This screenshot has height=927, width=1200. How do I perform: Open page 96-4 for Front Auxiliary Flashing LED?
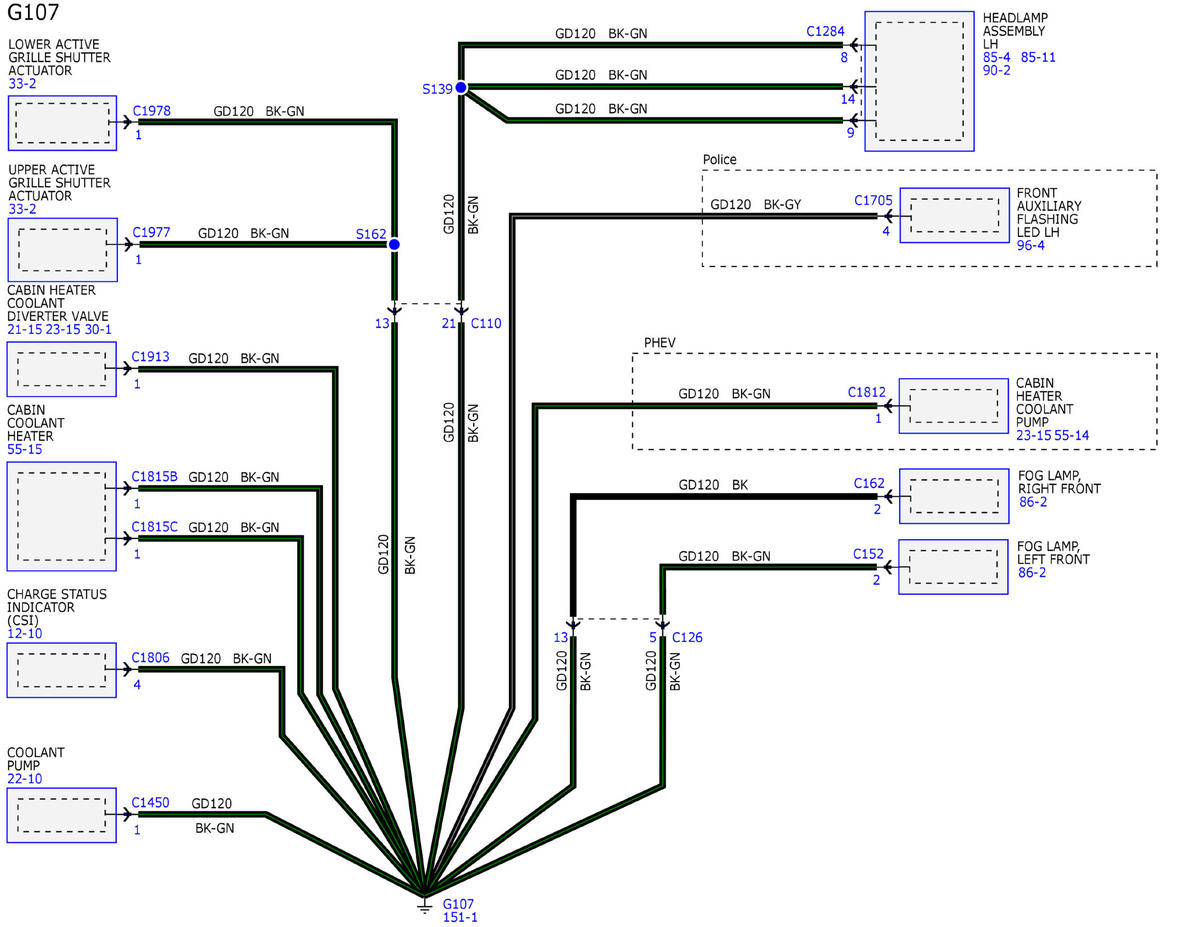click(x=1030, y=245)
